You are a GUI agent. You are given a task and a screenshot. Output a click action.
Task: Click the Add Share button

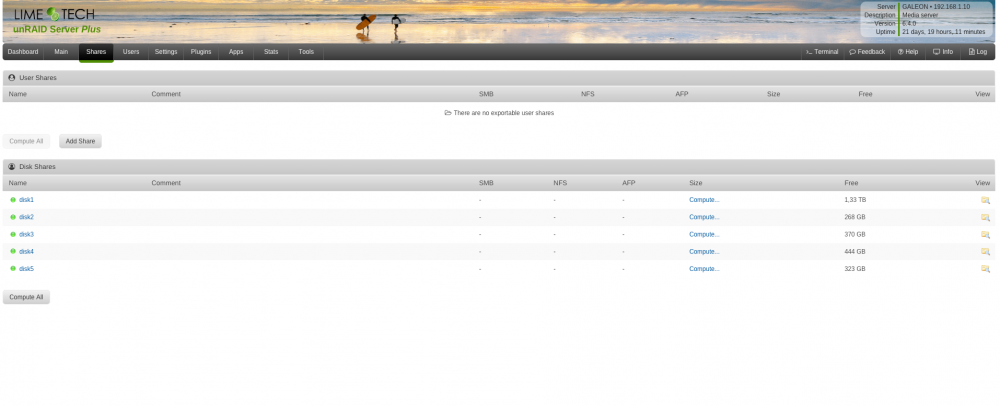80,141
